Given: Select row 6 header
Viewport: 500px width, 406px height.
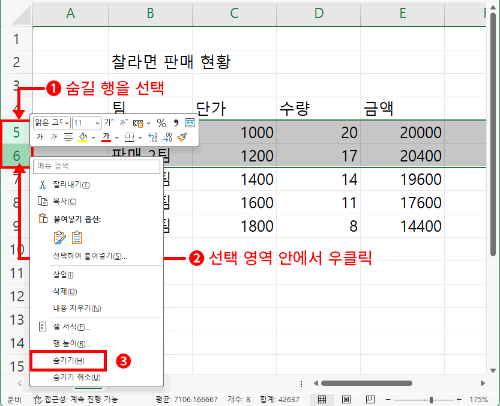Looking at the screenshot, I should pyautogui.click(x=16, y=156).
